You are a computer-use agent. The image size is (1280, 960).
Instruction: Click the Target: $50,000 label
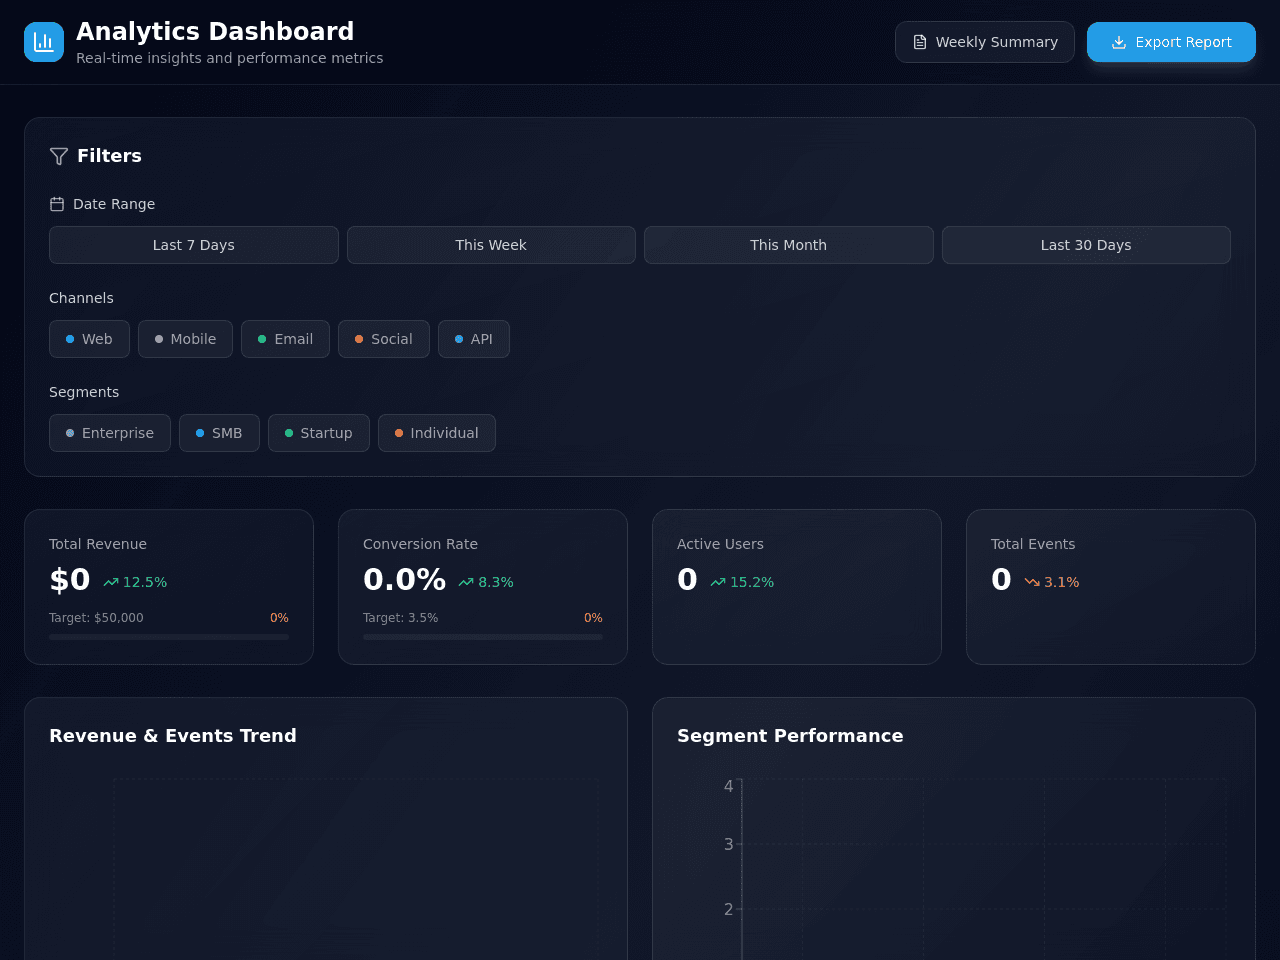coord(96,618)
